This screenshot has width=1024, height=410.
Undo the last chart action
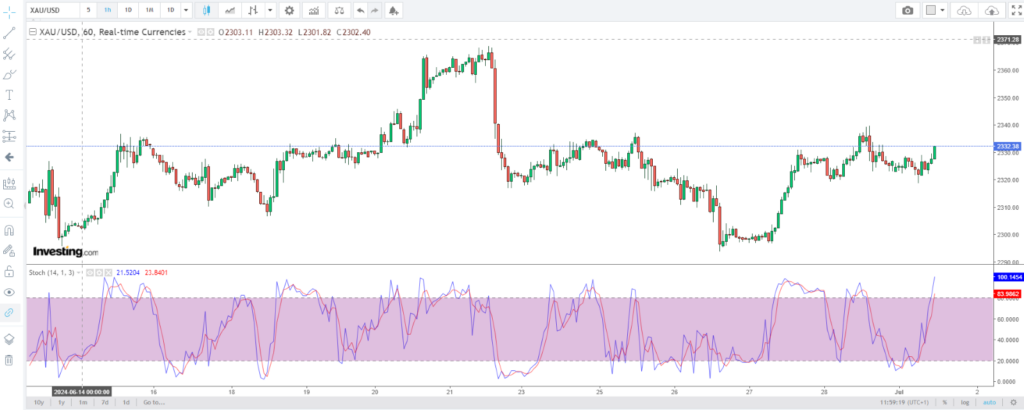(360, 10)
